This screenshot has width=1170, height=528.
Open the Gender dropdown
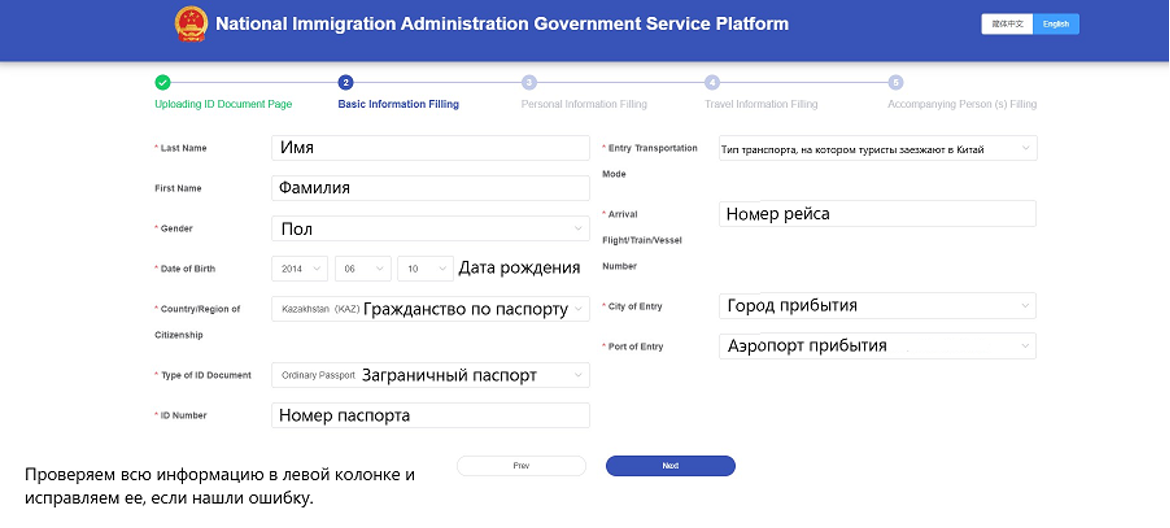click(x=430, y=229)
